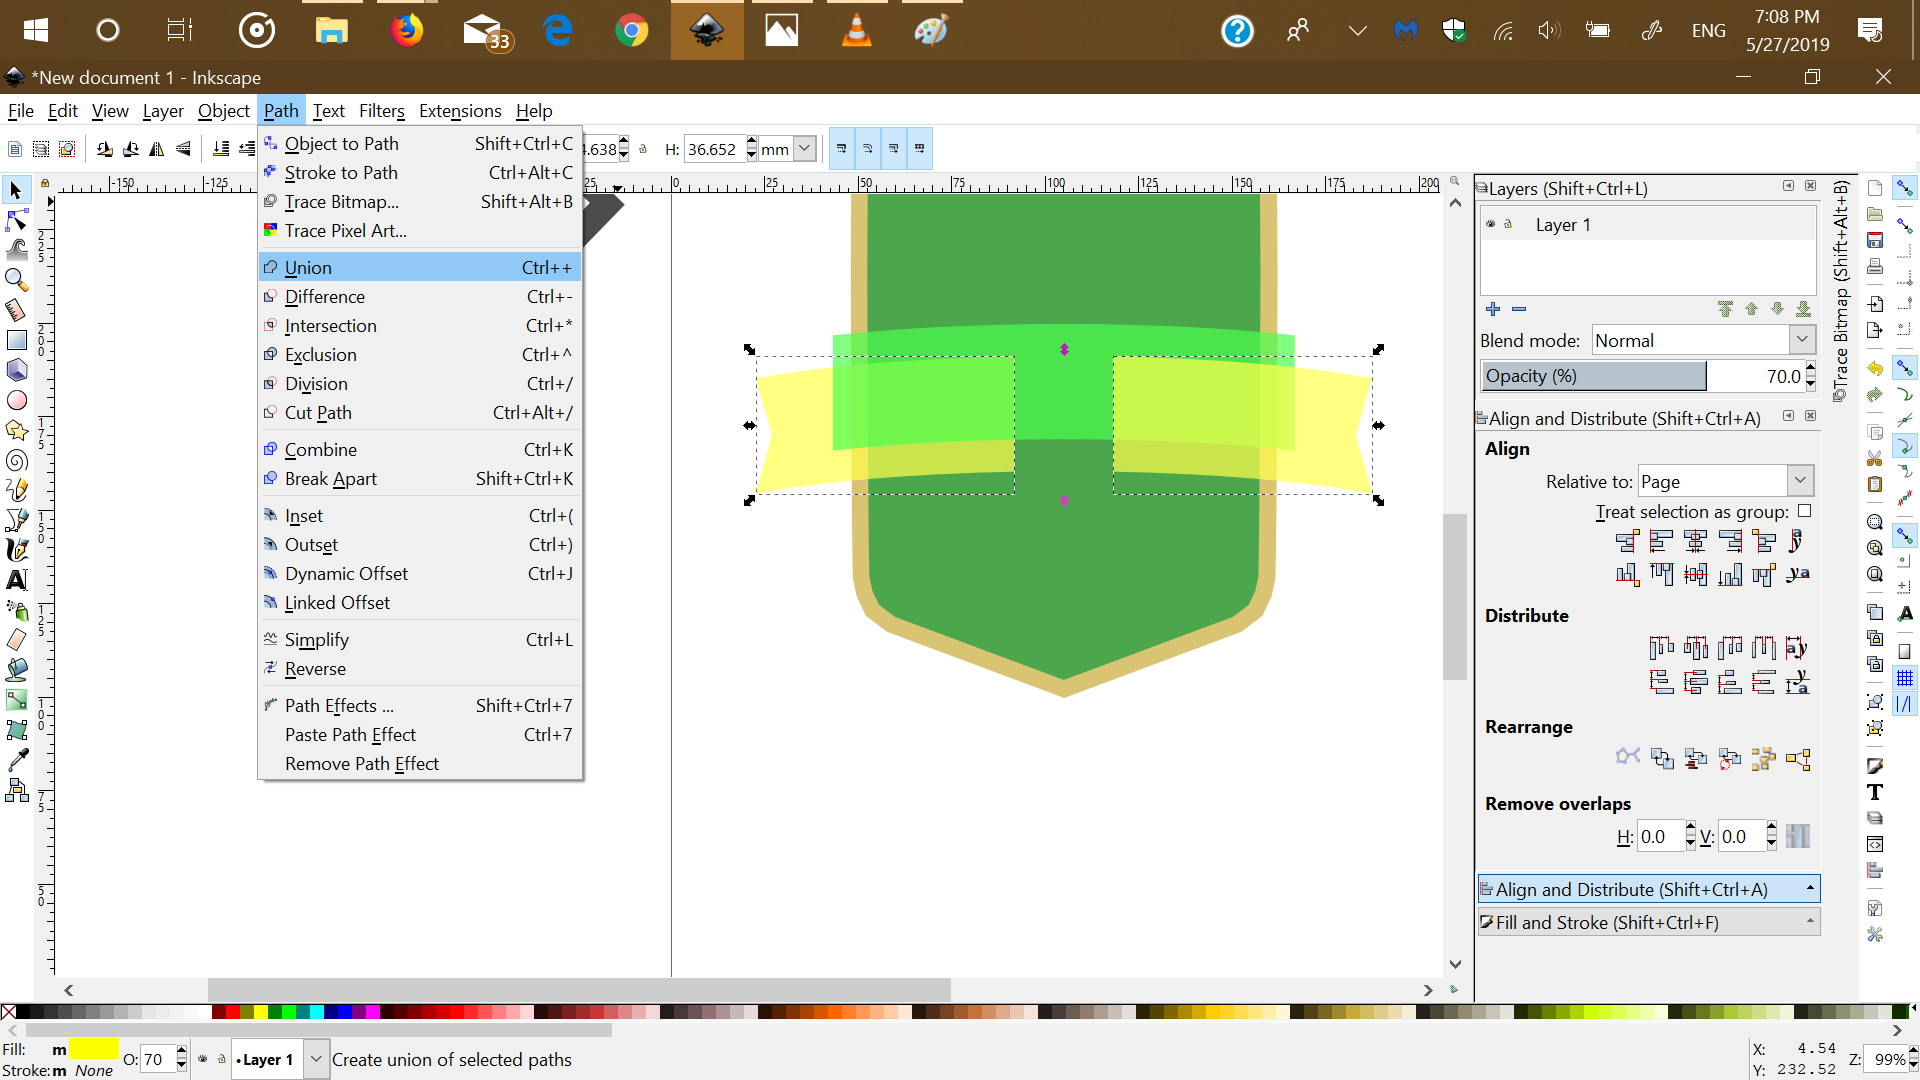Image resolution: width=1920 pixels, height=1080 pixels.
Task: Select the Node editing tool
Action: [x=17, y=220]
